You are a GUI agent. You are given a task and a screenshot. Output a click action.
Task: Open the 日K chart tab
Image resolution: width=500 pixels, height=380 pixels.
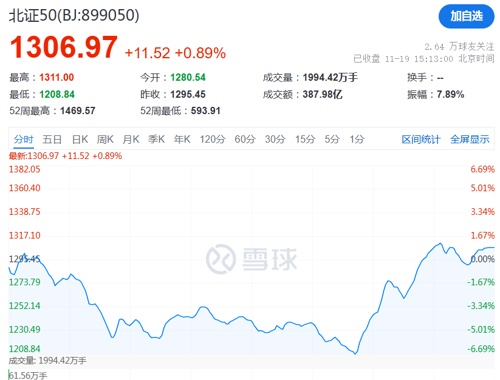pyautogui.click(x=80, y=139)
